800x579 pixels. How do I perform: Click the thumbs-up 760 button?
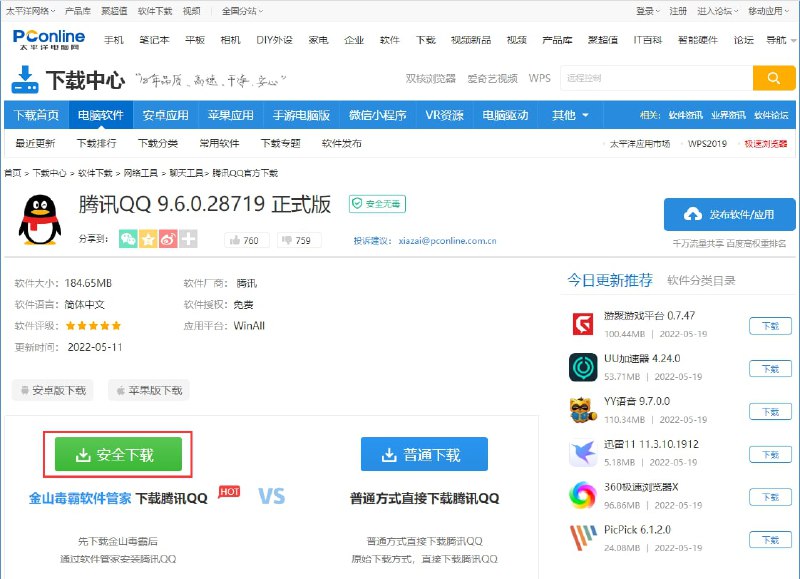[246, 240]
